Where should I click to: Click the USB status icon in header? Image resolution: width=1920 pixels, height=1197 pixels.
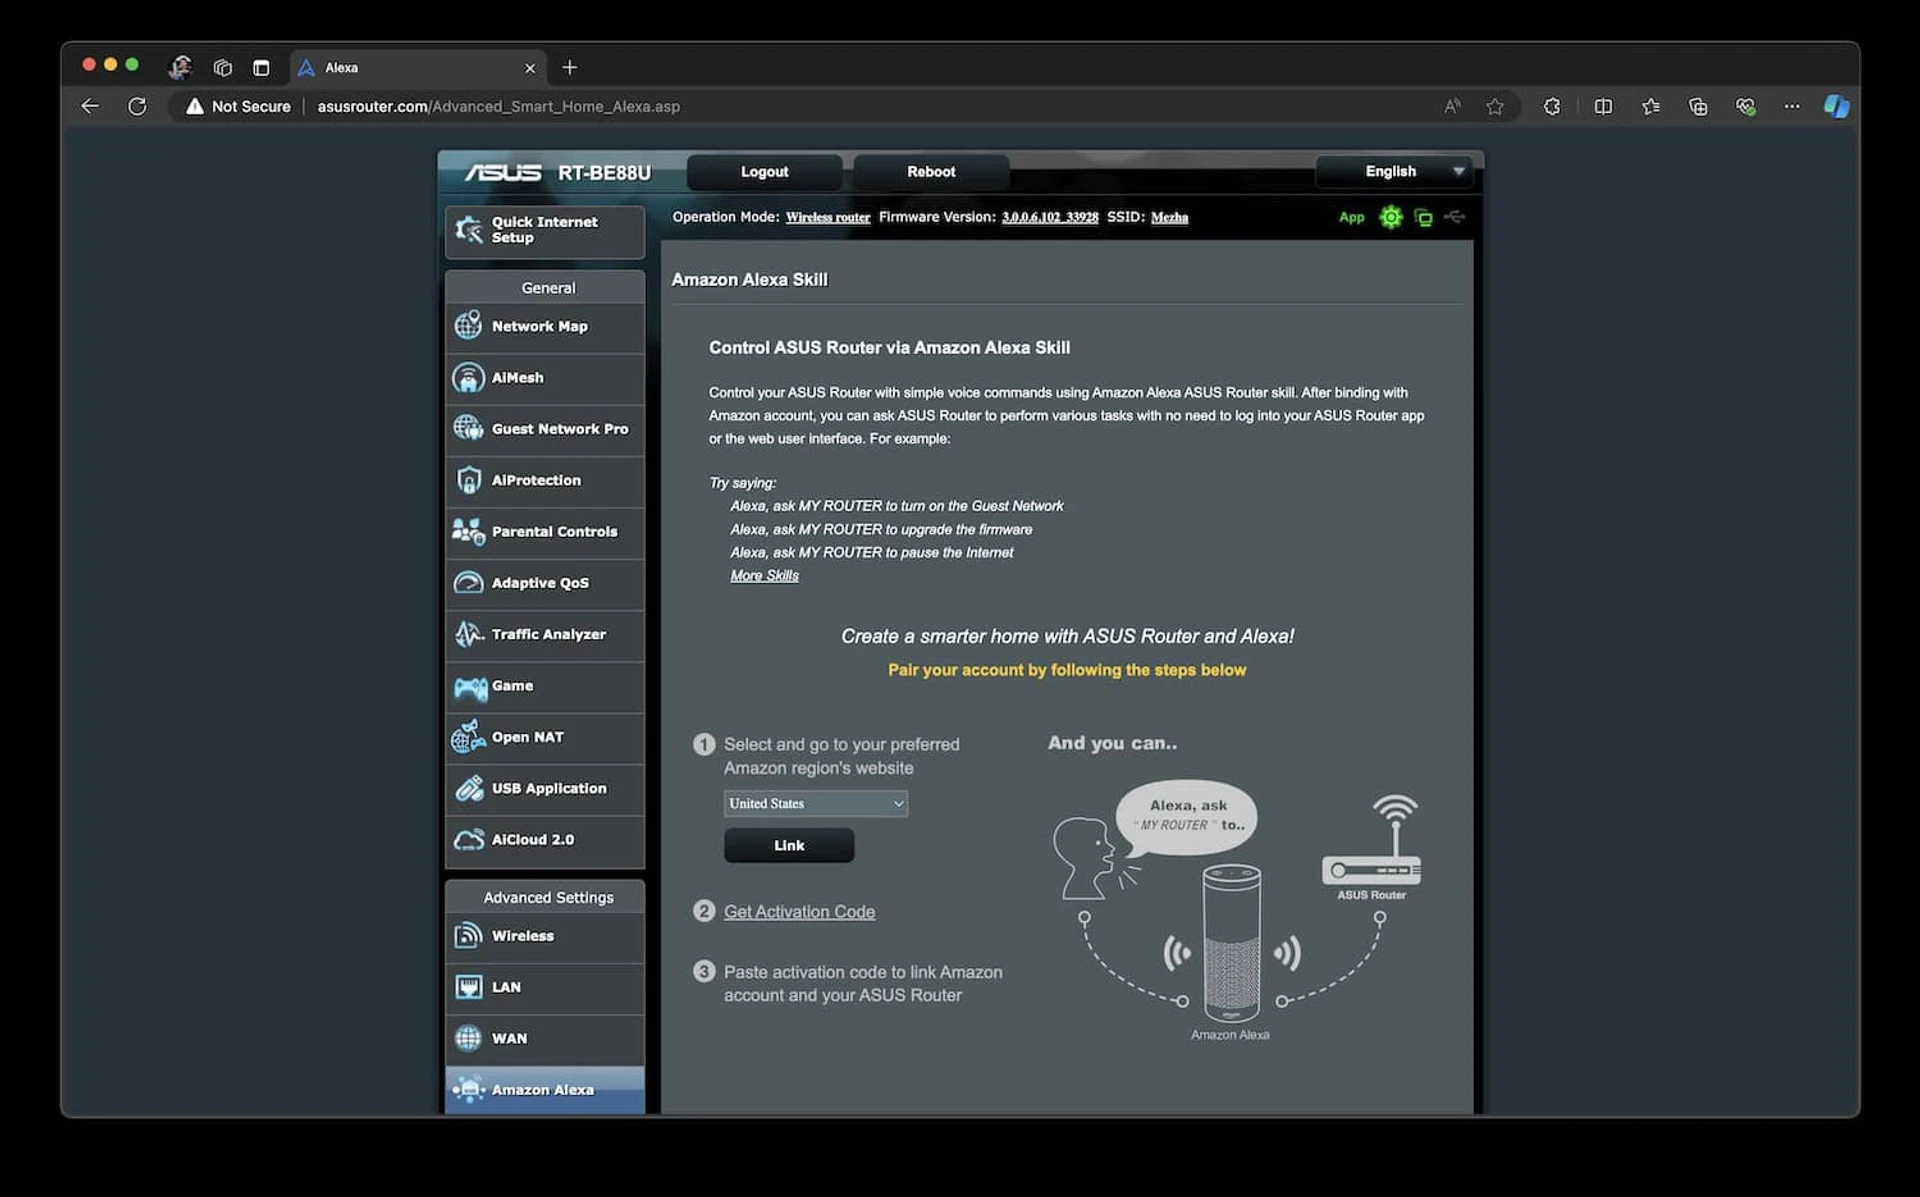1455,216
